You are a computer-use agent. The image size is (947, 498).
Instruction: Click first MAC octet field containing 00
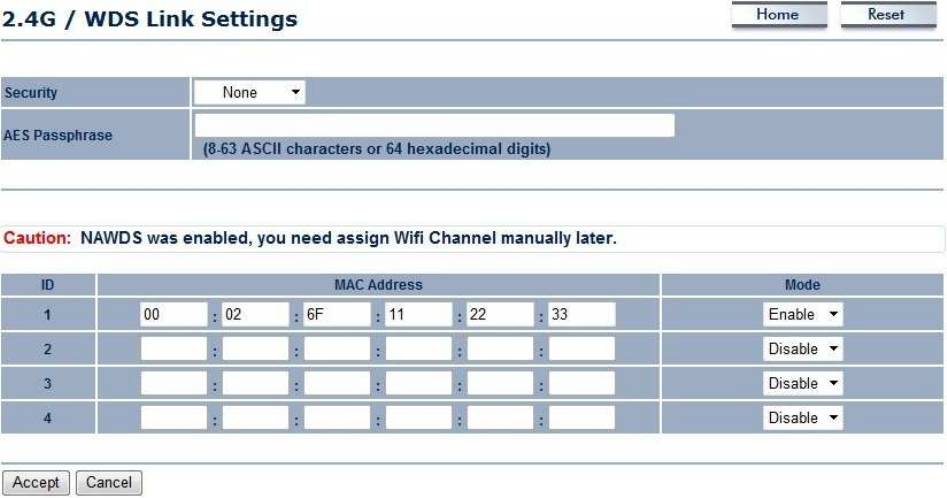(x=174, y=314)
